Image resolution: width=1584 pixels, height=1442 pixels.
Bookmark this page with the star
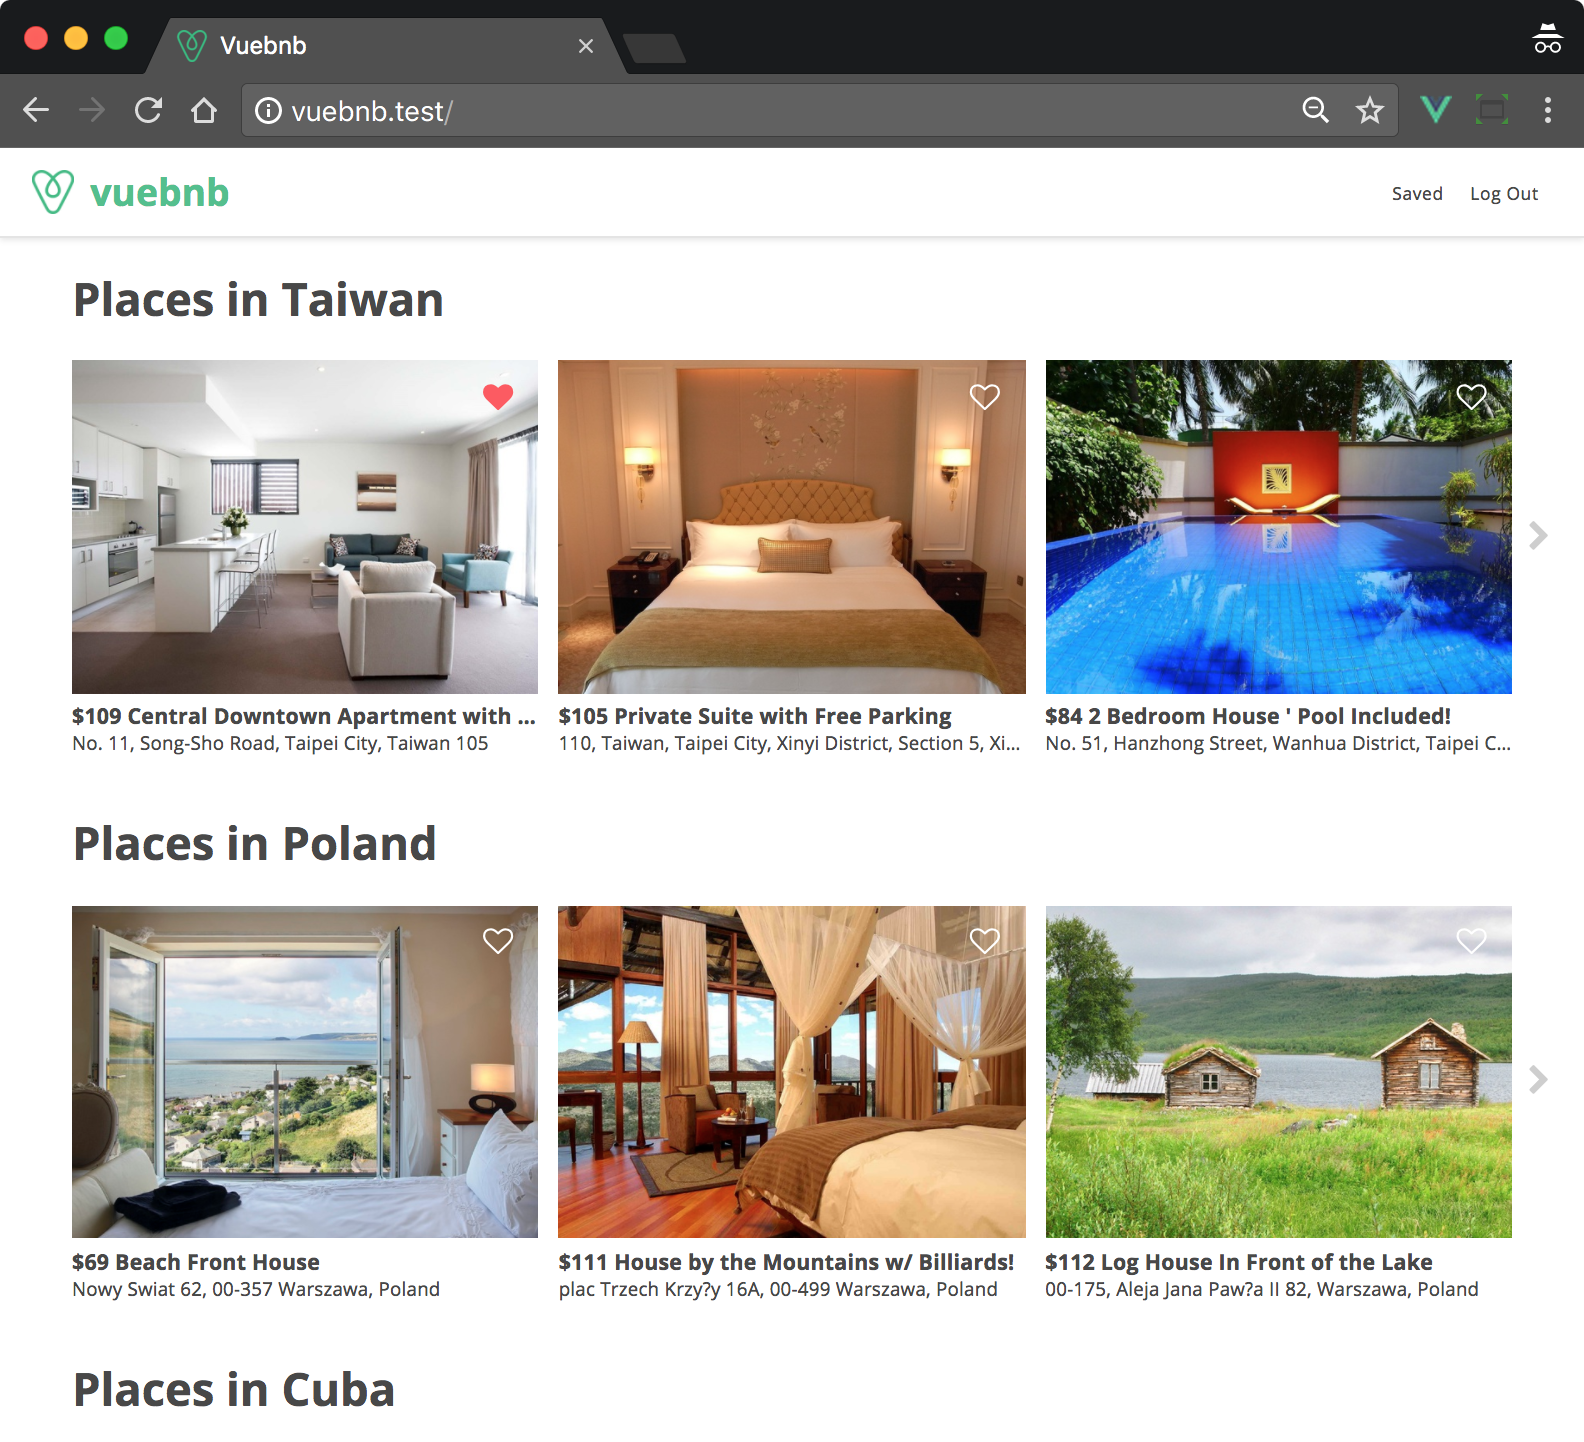point(1370,110)
